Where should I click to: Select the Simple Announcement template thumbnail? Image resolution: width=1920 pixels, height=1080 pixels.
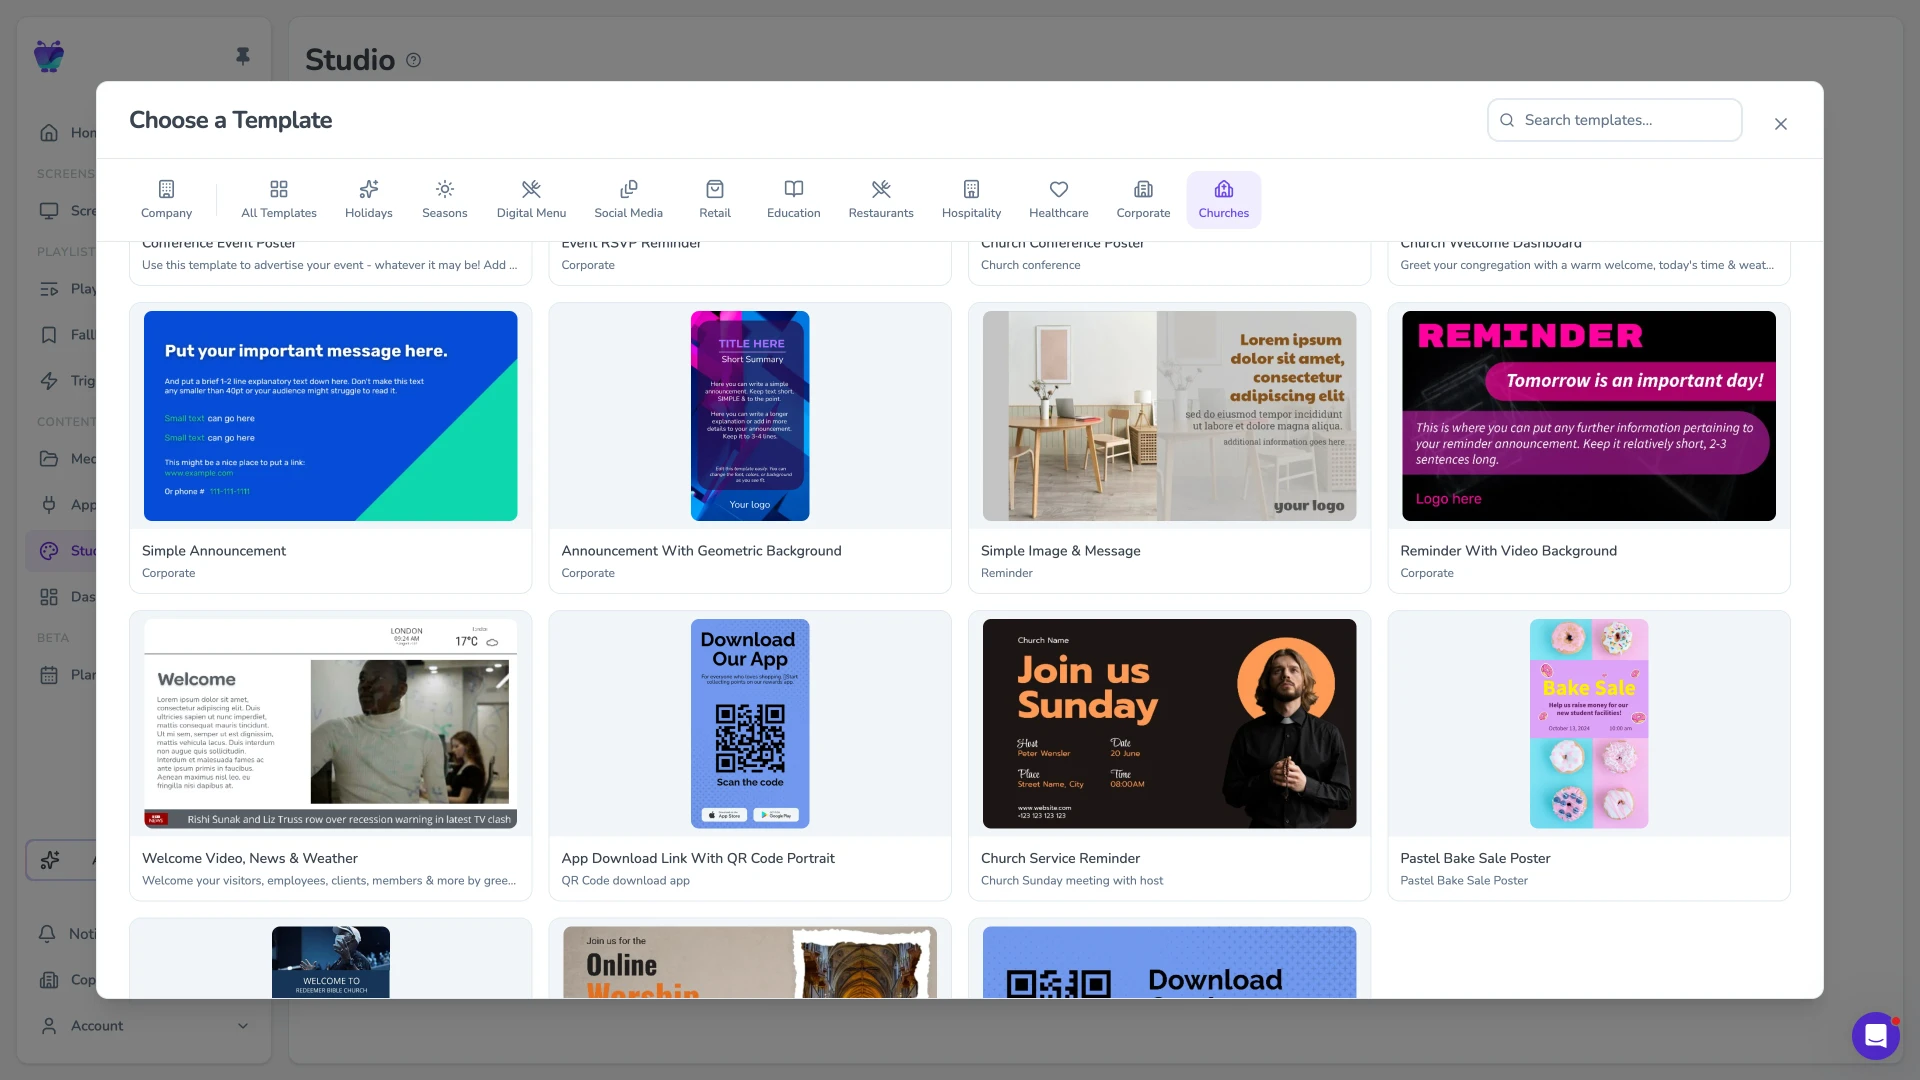click(x=331, y=416)
